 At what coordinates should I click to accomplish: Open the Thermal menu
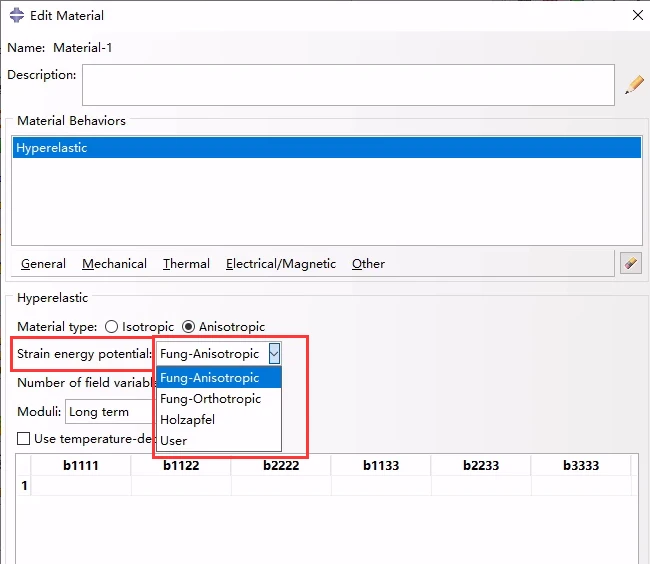186,264
